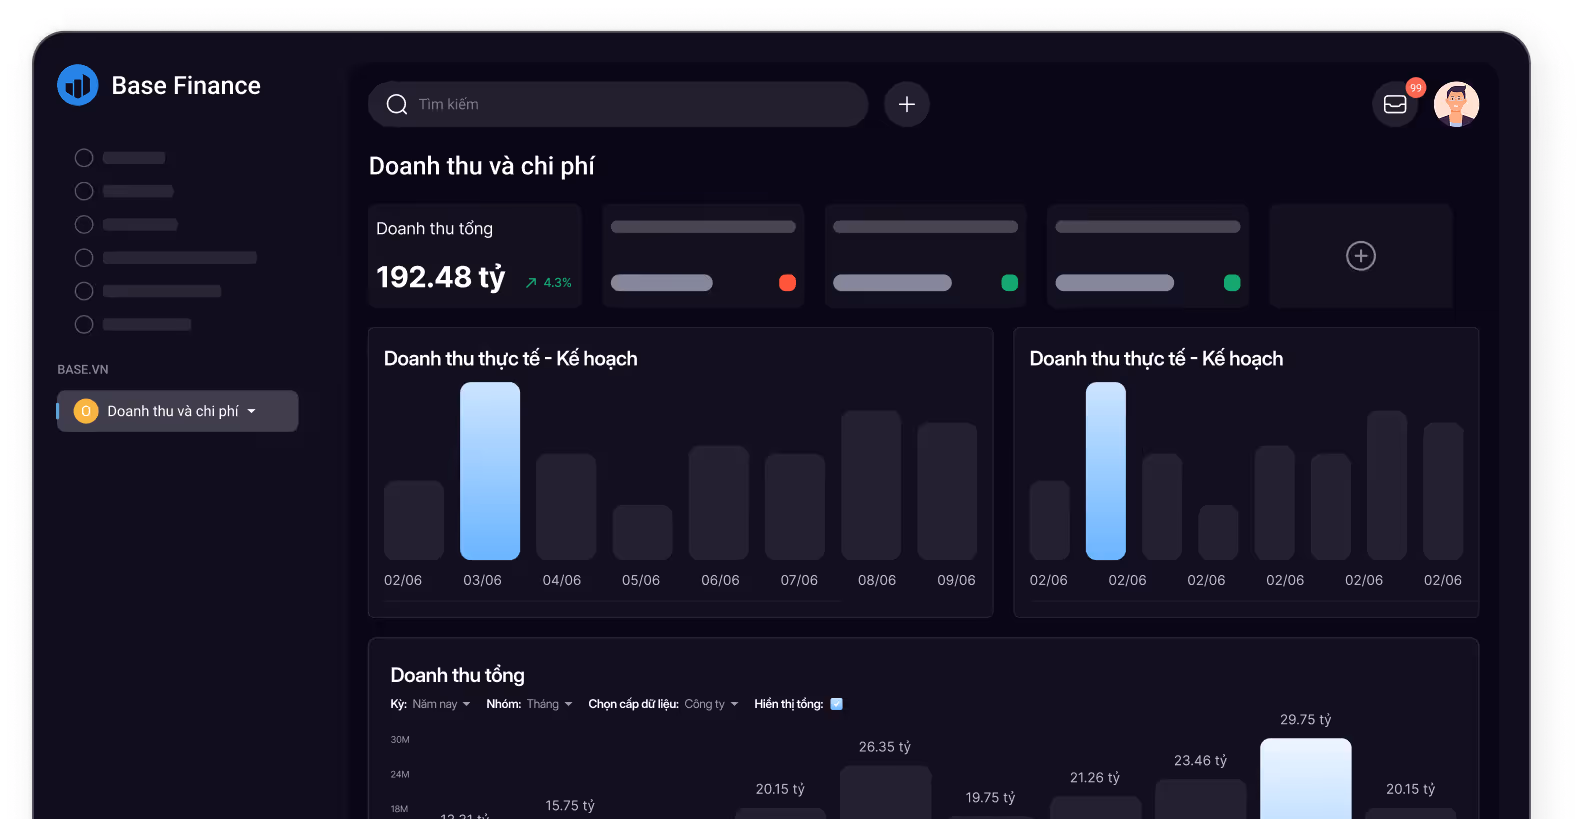This screenshot has width=1577, height=819.
Task: Select Doanh thu và chi phí sidebar item
Action: pos(178,411)
